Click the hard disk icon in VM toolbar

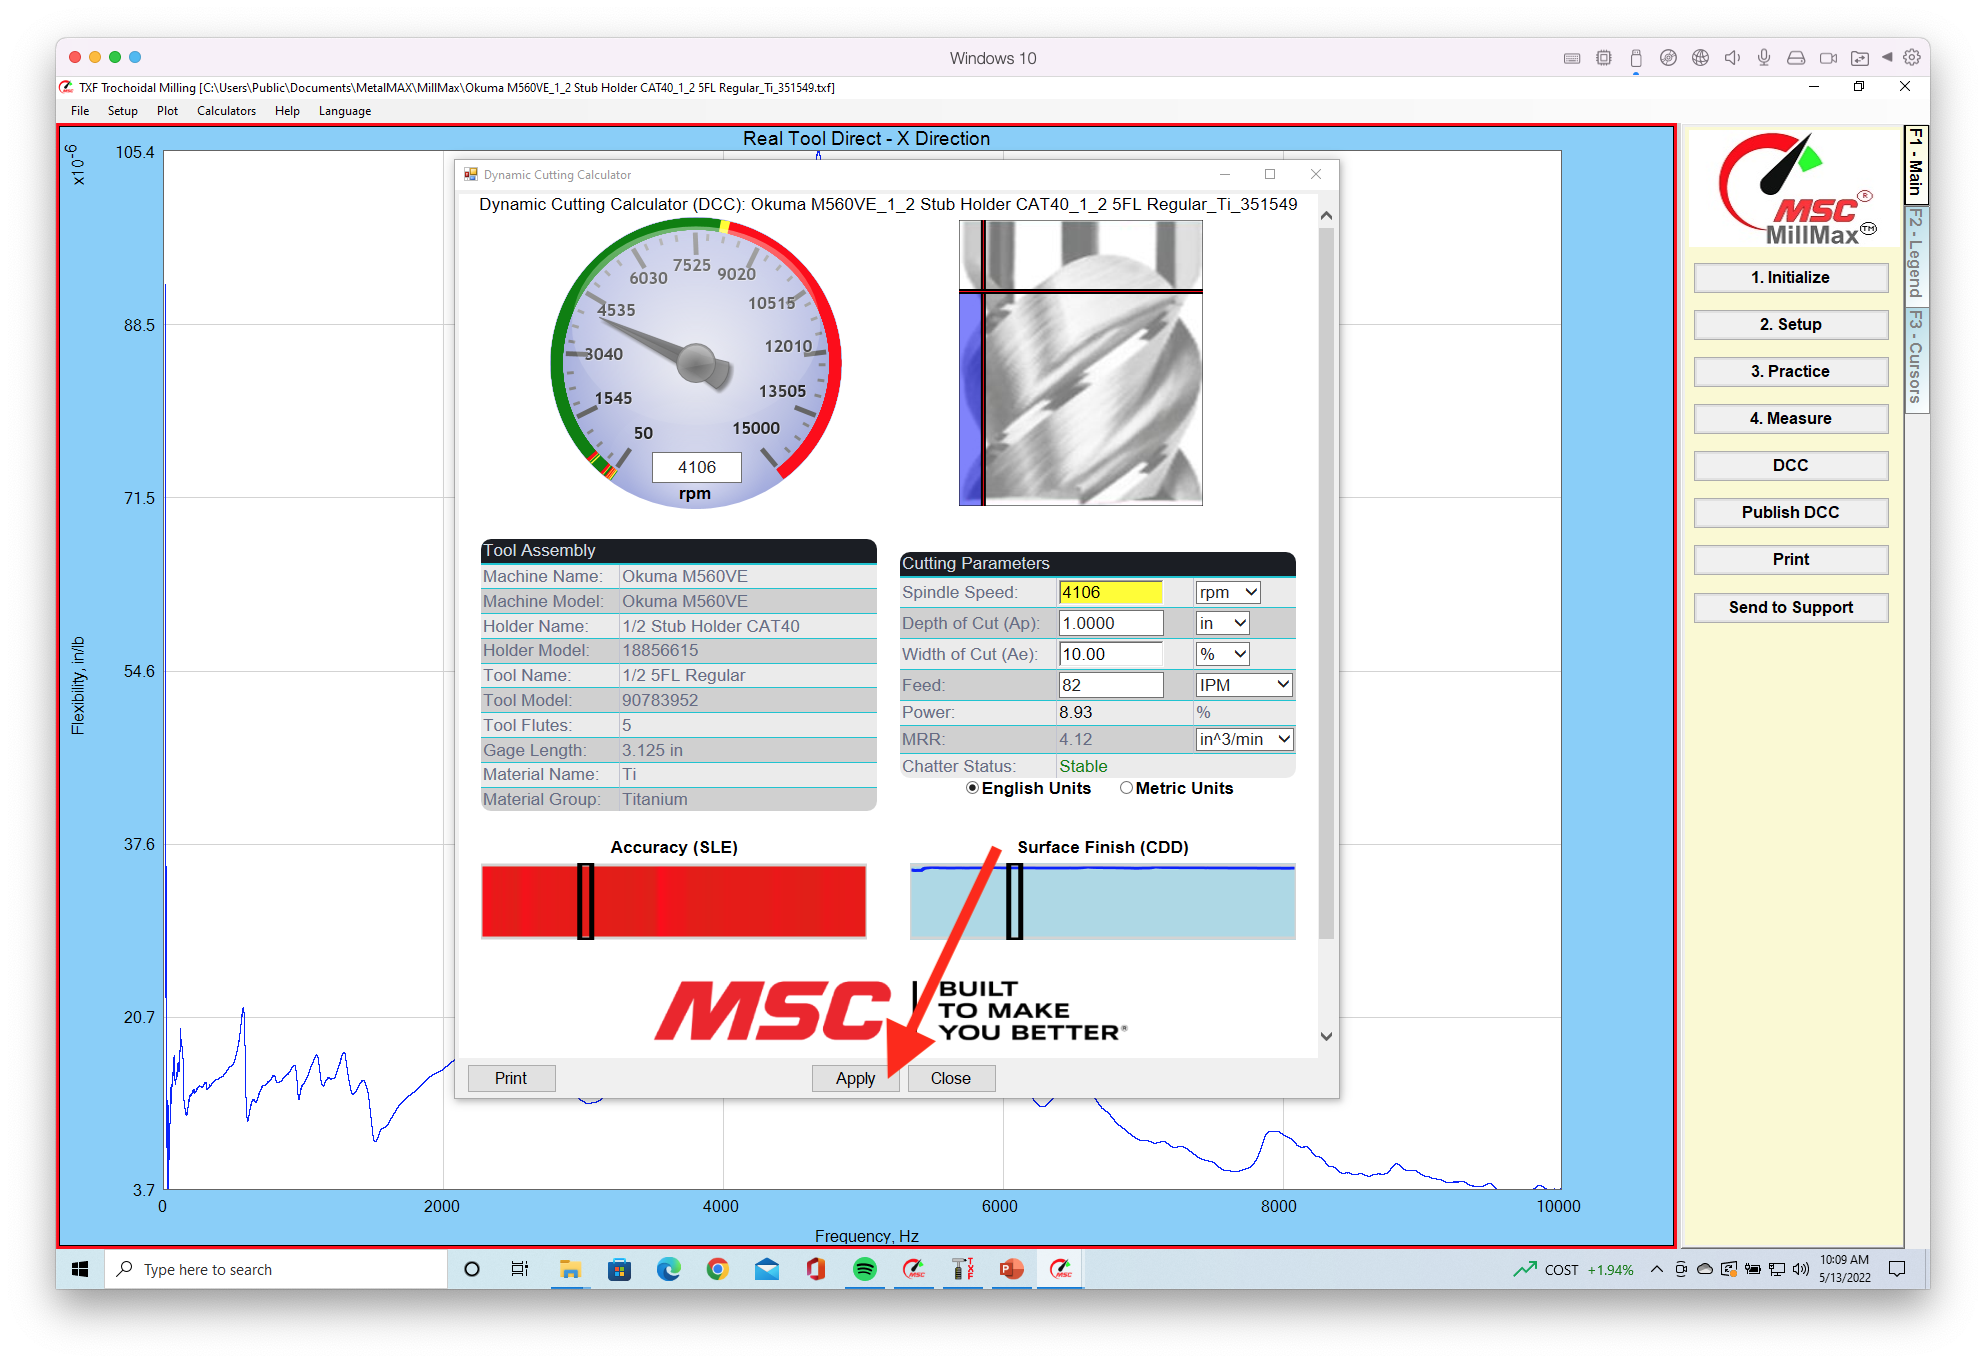pyautogui.click(x=1796, y=58)
